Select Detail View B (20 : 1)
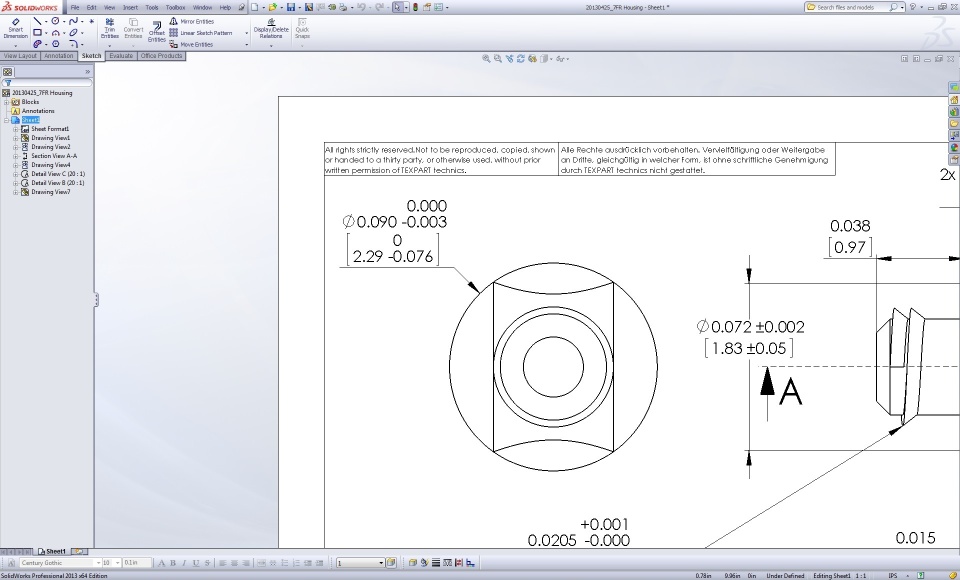This screenshot has width=960, height=580. [58, 183]
